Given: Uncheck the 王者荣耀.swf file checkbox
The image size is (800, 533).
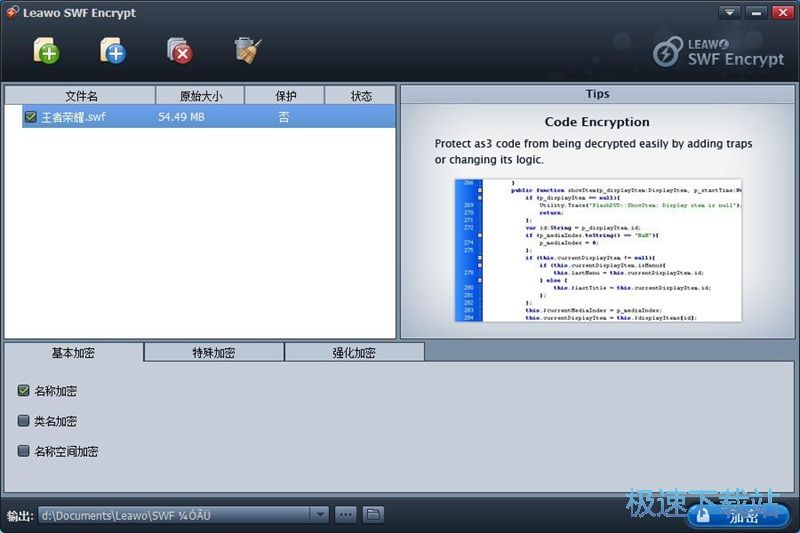Looking at the screenshot, I should tap(31, 117).
